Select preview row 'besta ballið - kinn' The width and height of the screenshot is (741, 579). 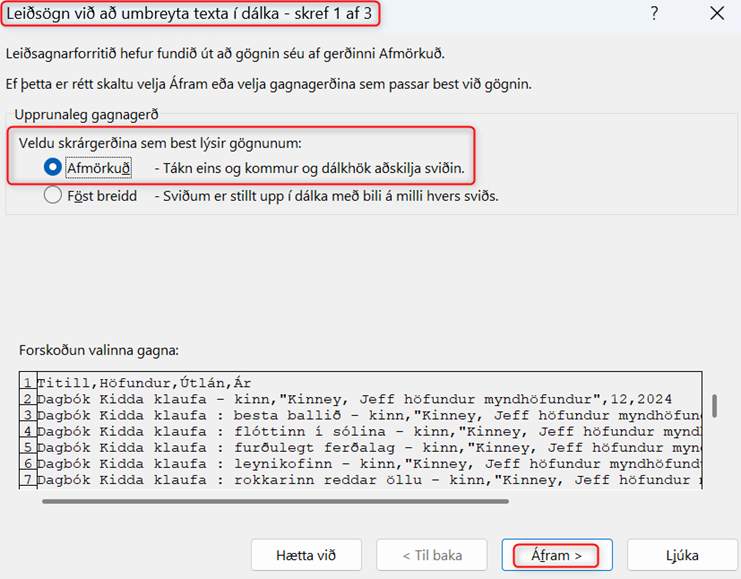coord(361,415)
